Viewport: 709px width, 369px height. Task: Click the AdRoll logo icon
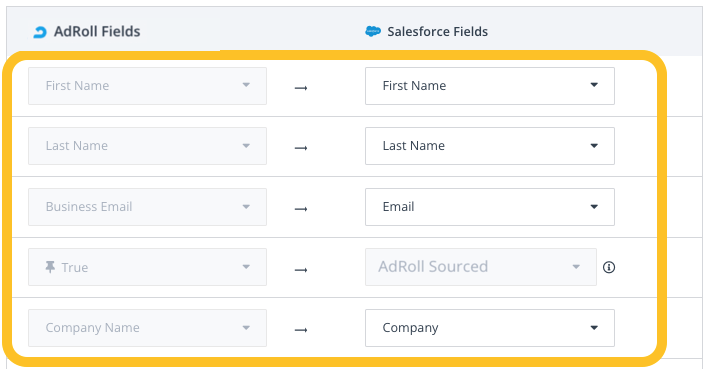(40, 32)
